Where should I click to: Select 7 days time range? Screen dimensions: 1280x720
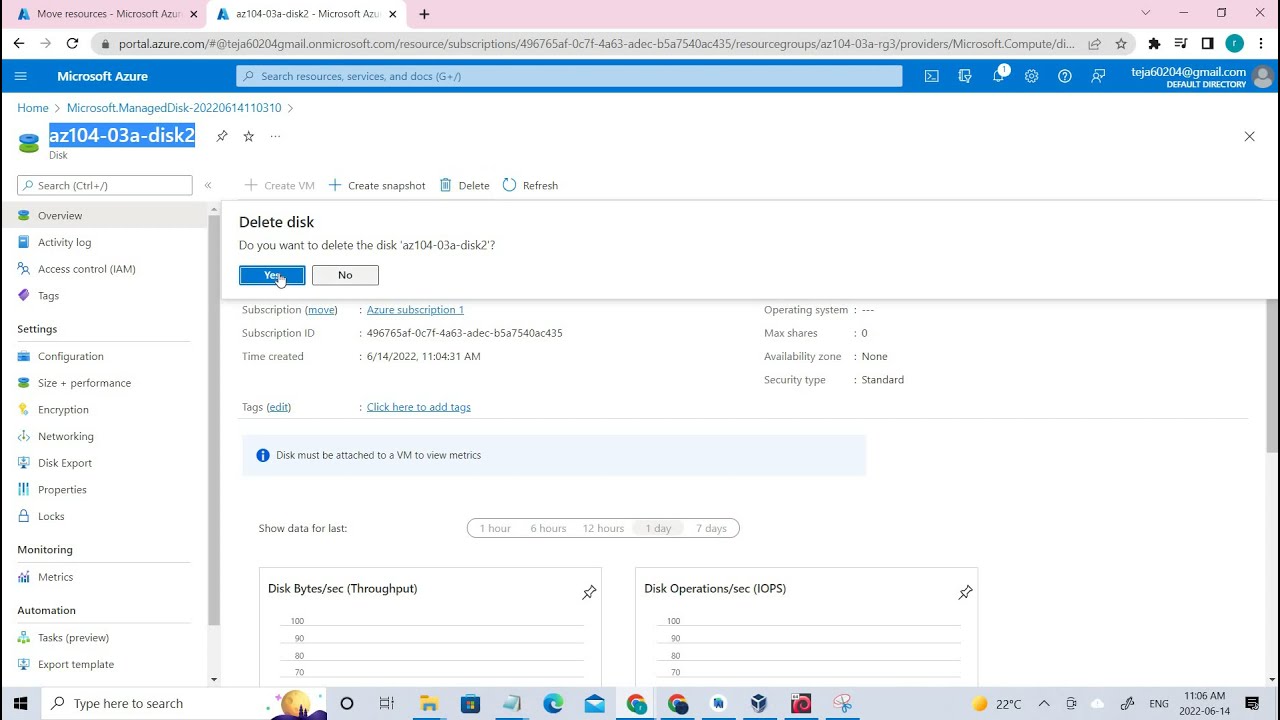coord(711,528)
